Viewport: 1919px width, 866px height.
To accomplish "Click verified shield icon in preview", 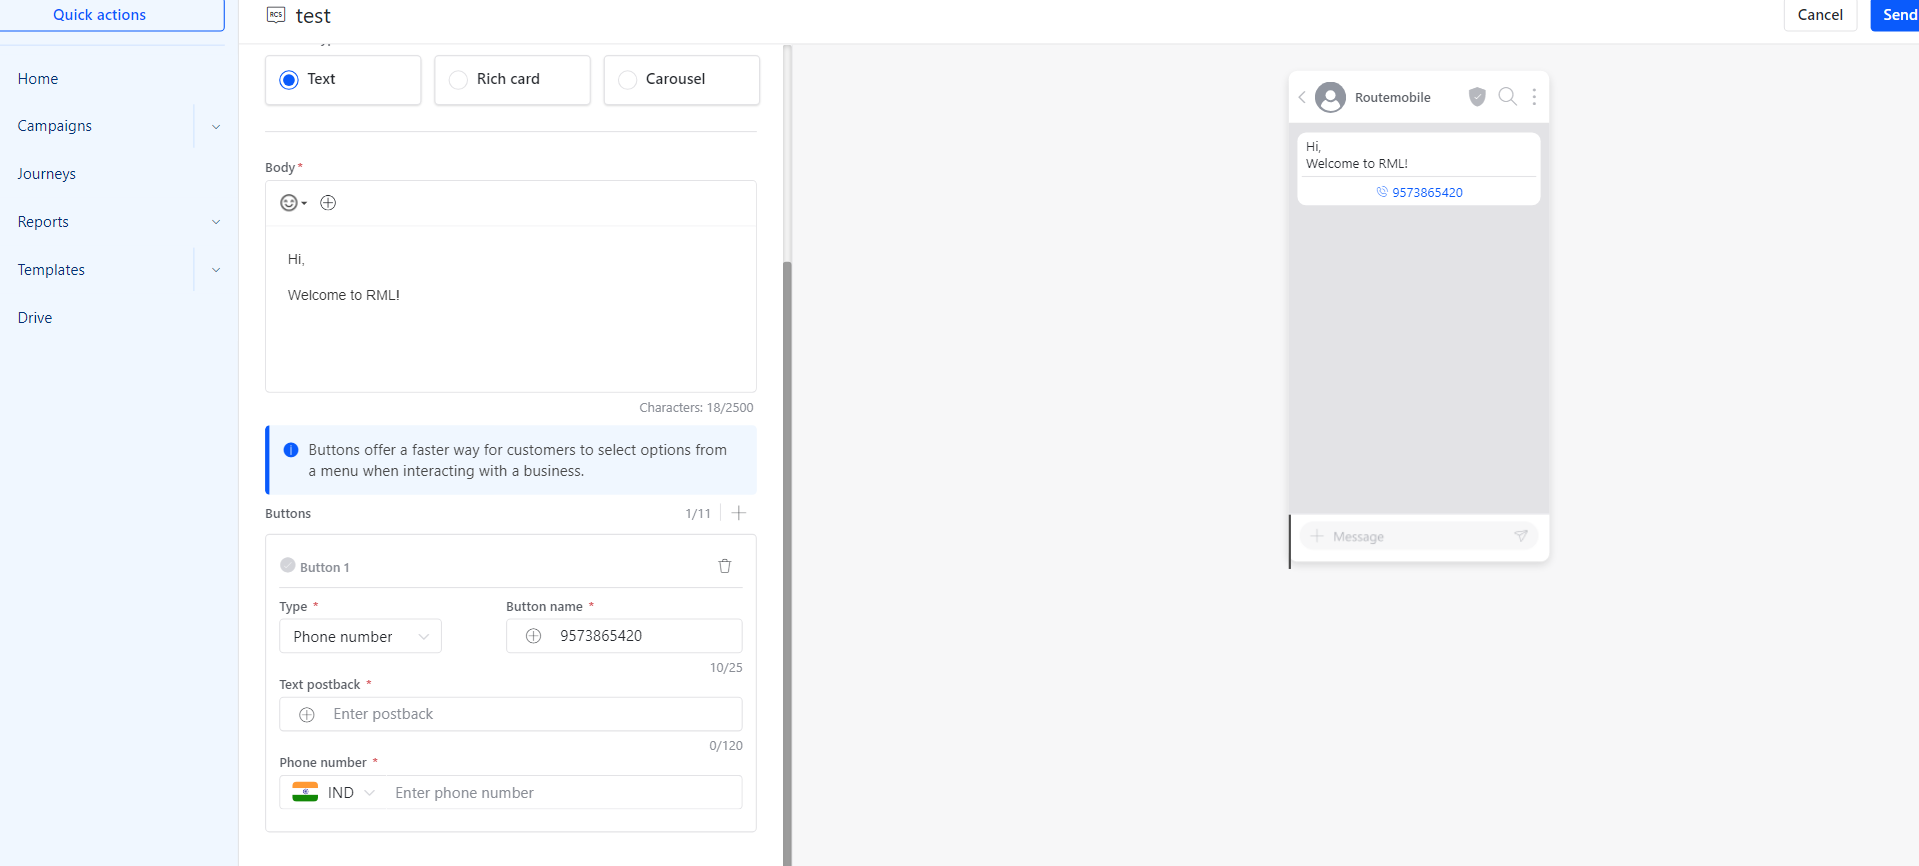I will pyautogui.click(x=1477, y=97).
